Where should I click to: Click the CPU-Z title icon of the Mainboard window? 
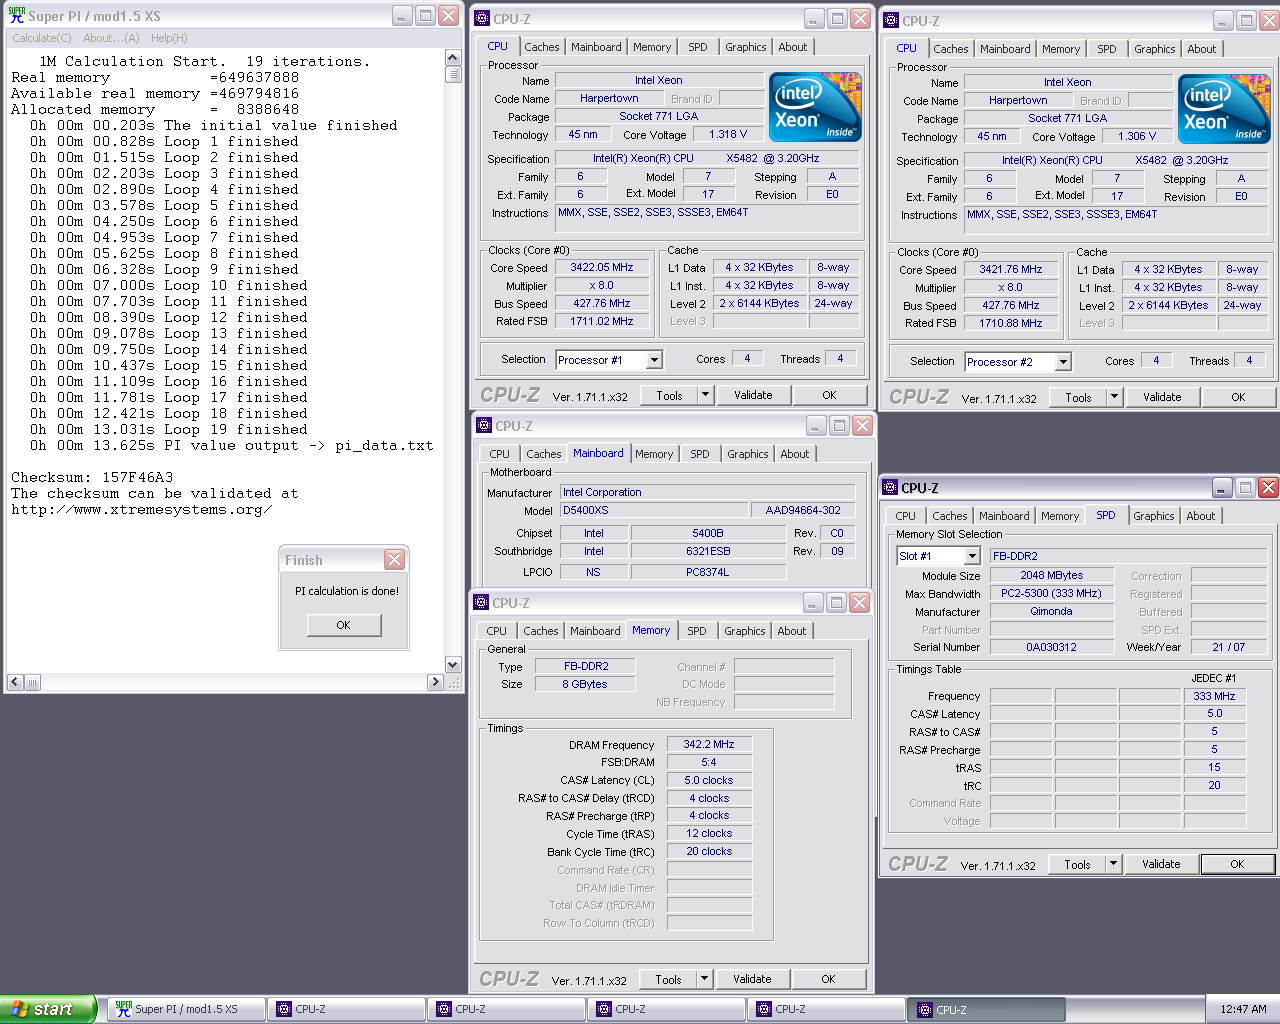point(483,426)
